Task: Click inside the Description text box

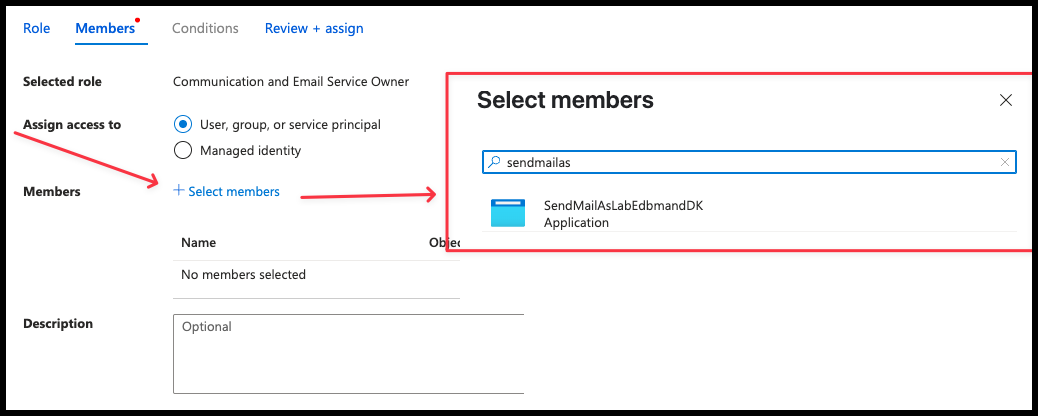Action: tap(349, 354)
